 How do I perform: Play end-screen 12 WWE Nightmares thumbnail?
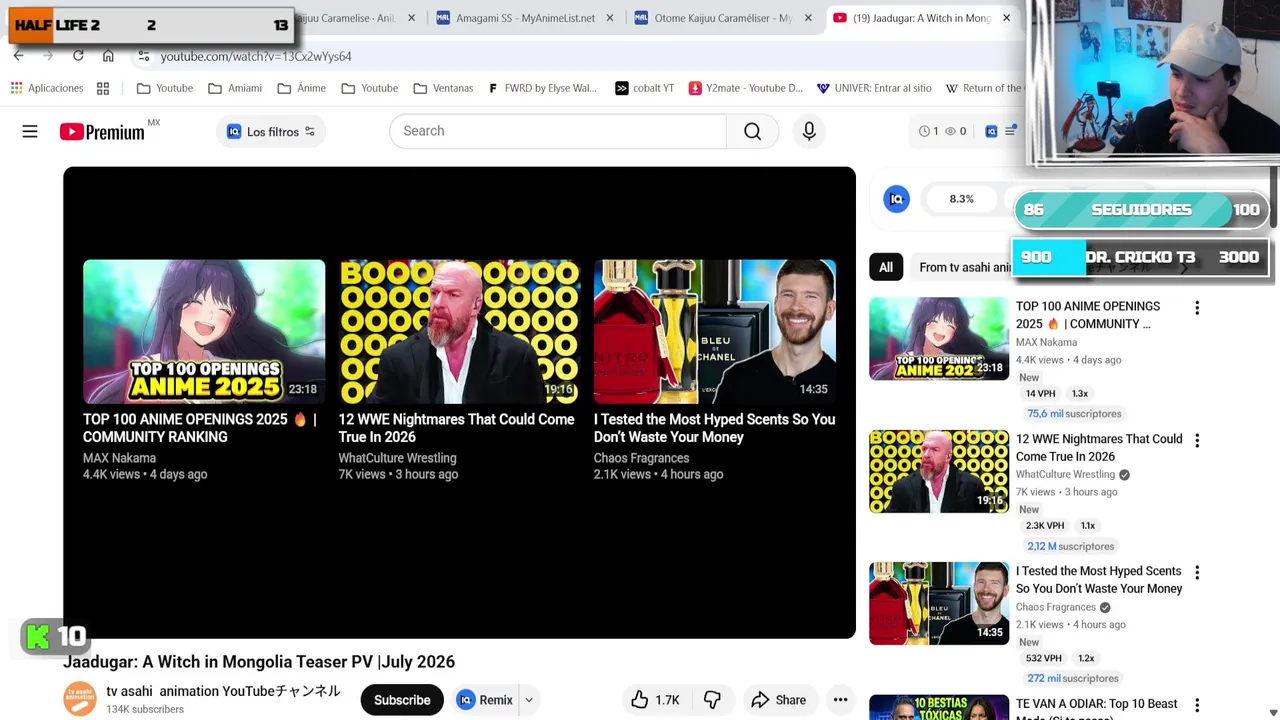[459, 332]
